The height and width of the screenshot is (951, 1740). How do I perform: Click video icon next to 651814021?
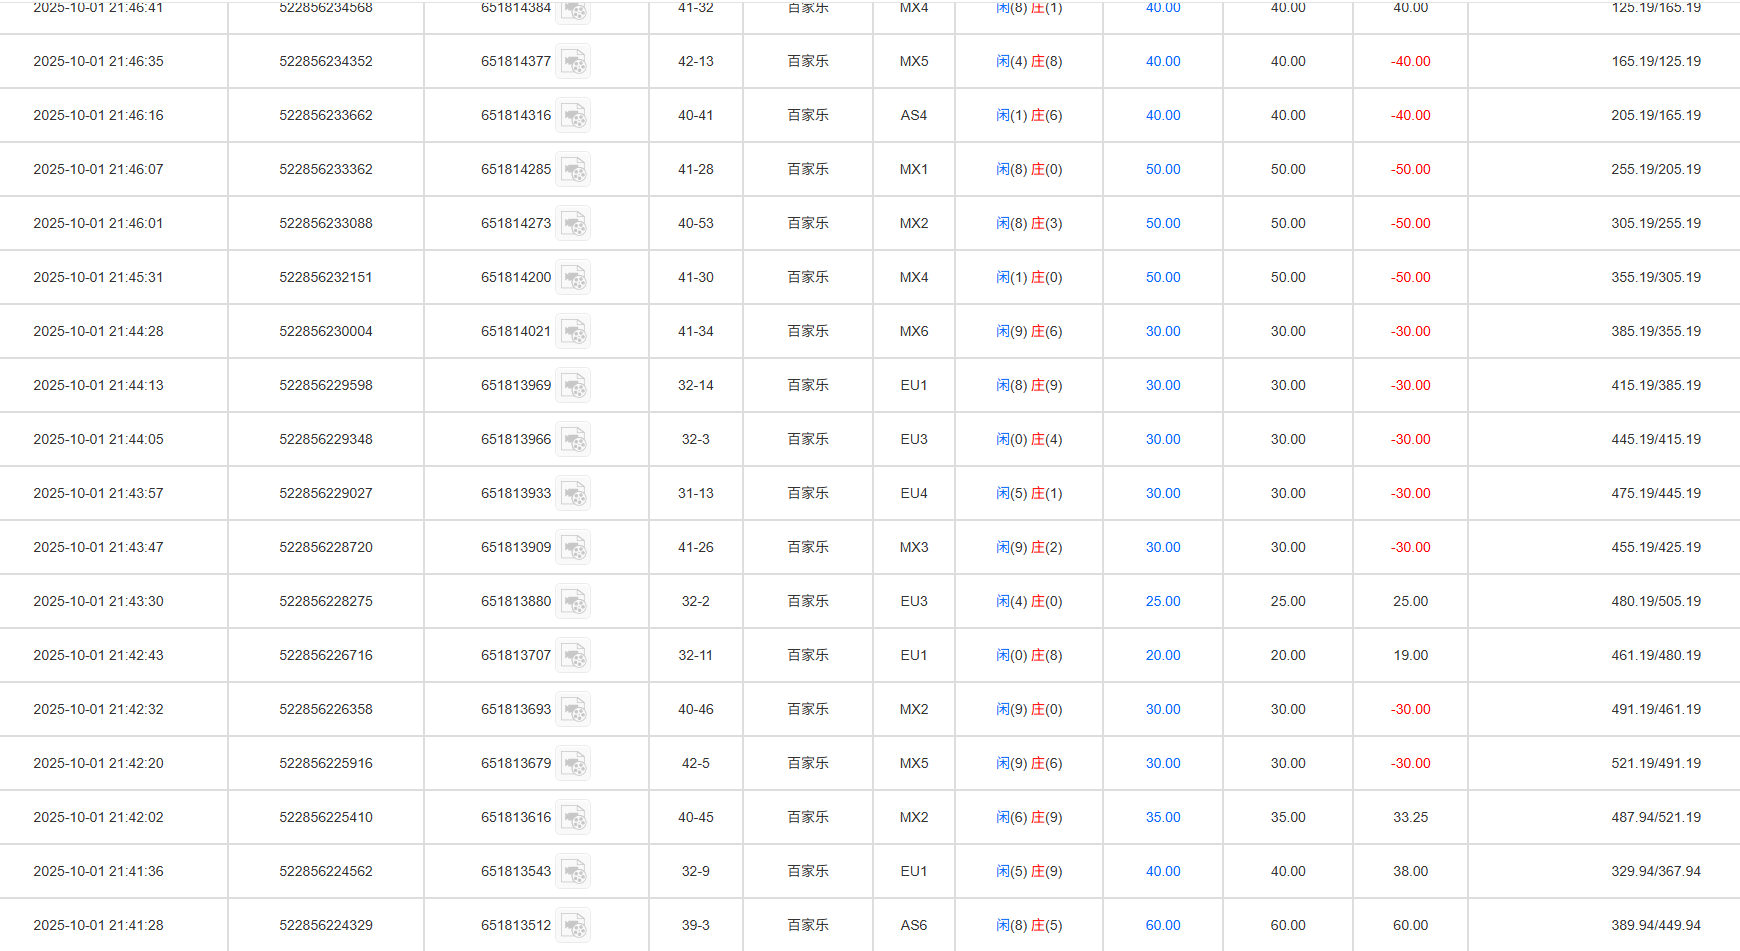(573, 332)
